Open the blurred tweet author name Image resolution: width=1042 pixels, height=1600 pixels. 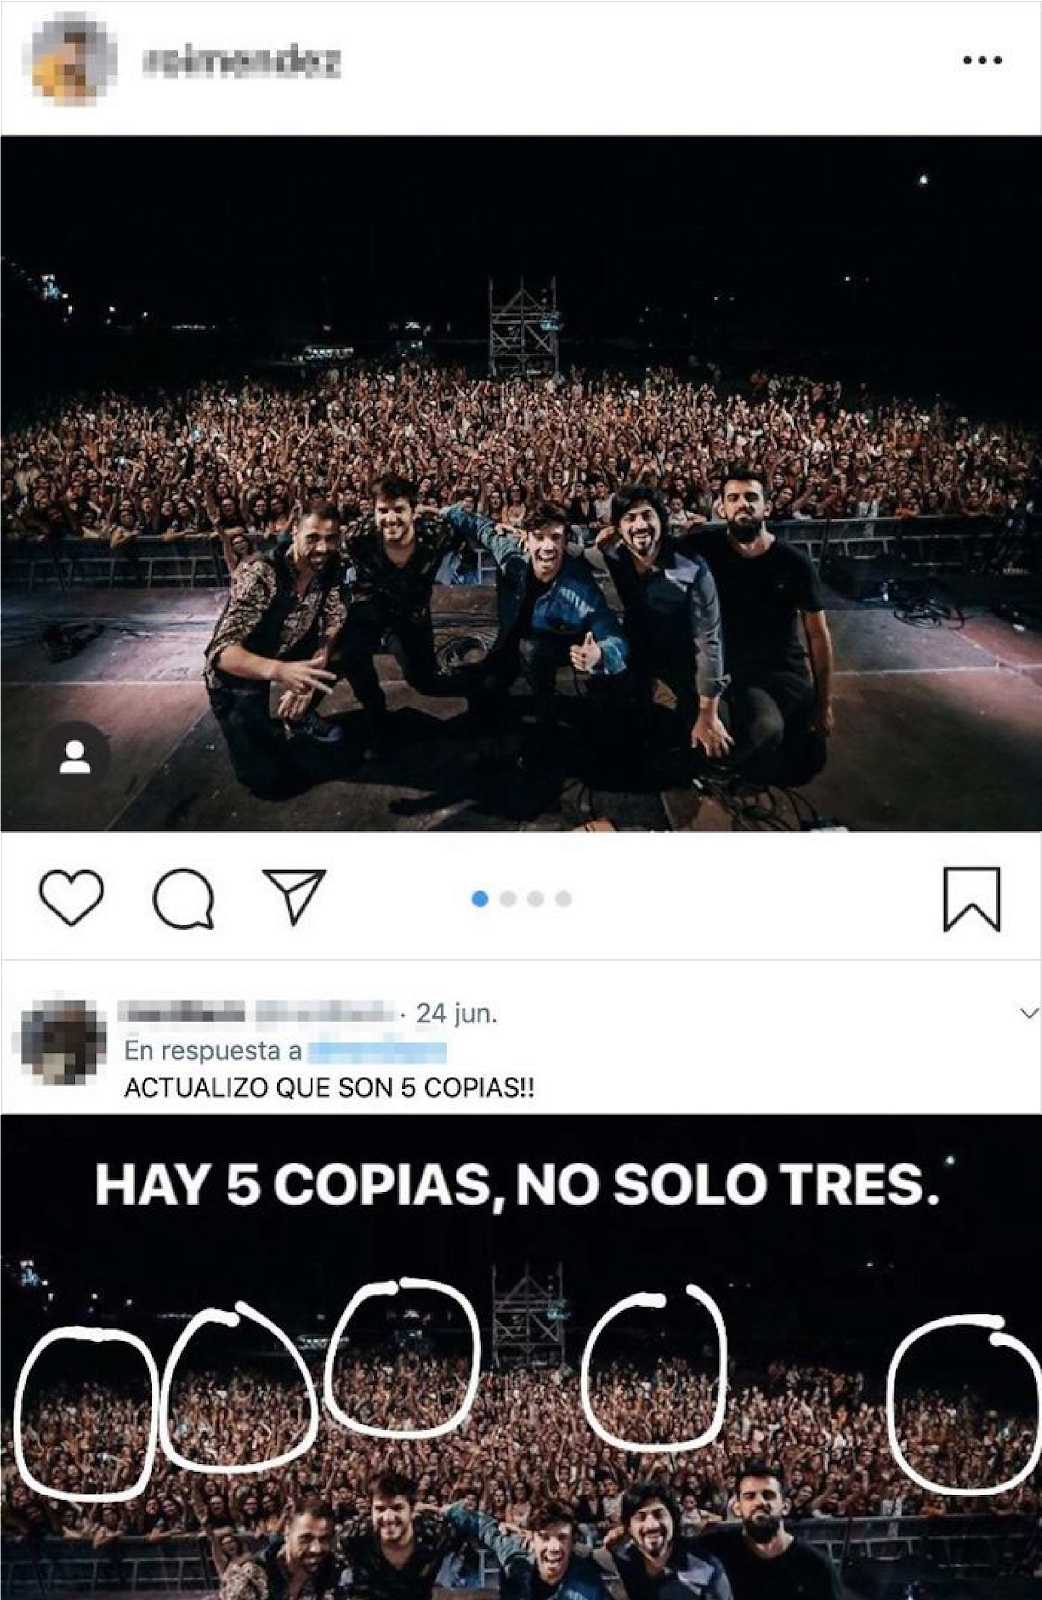click(x=255, y=1014)
